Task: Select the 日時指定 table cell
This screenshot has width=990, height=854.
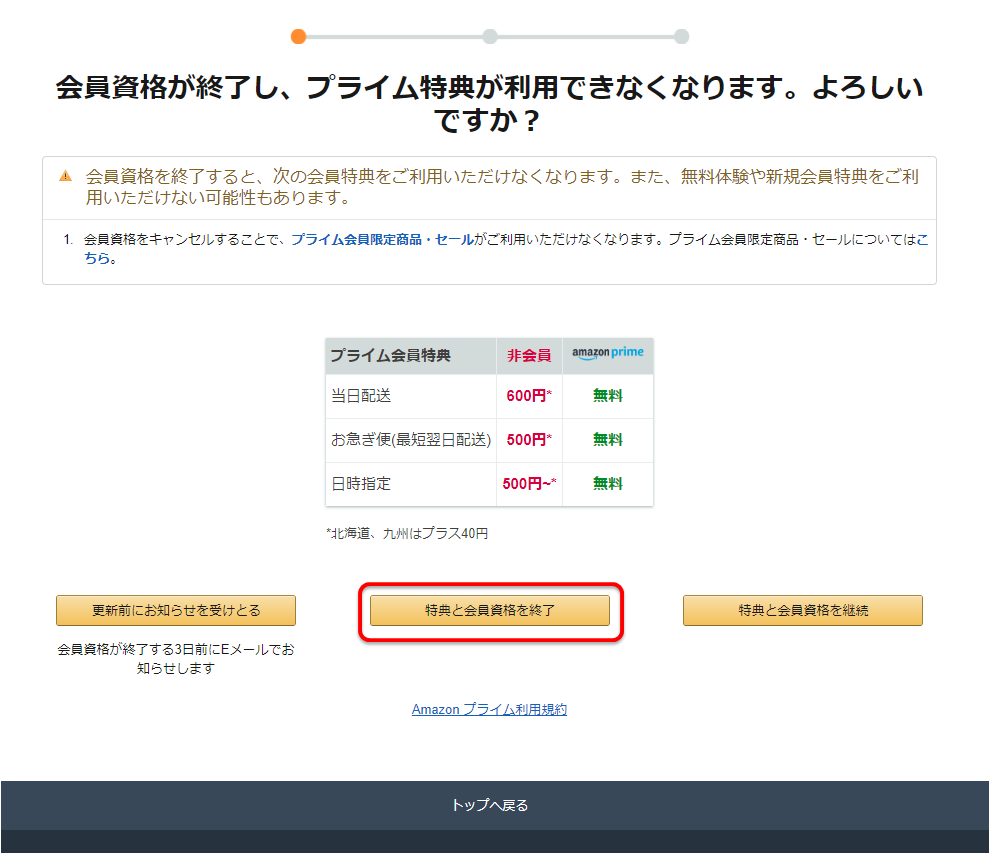Action: pyautogui.click(x=411, y=484)
